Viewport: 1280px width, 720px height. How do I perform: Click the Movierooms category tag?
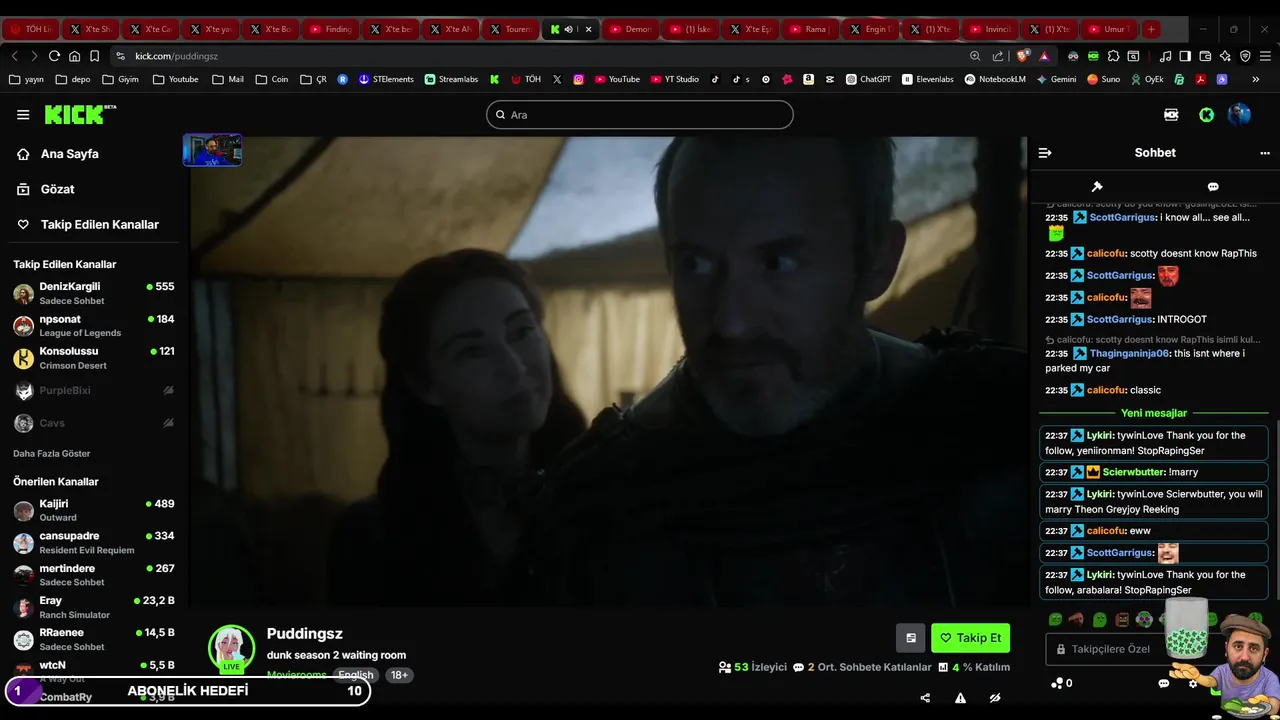coord(296,675)
